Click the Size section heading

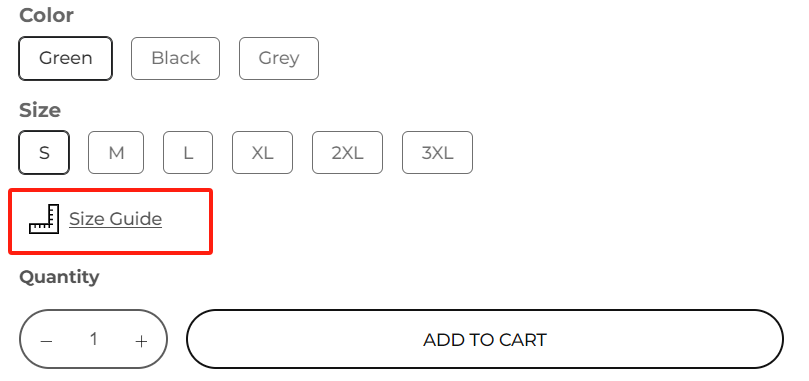tap(40, 110)
